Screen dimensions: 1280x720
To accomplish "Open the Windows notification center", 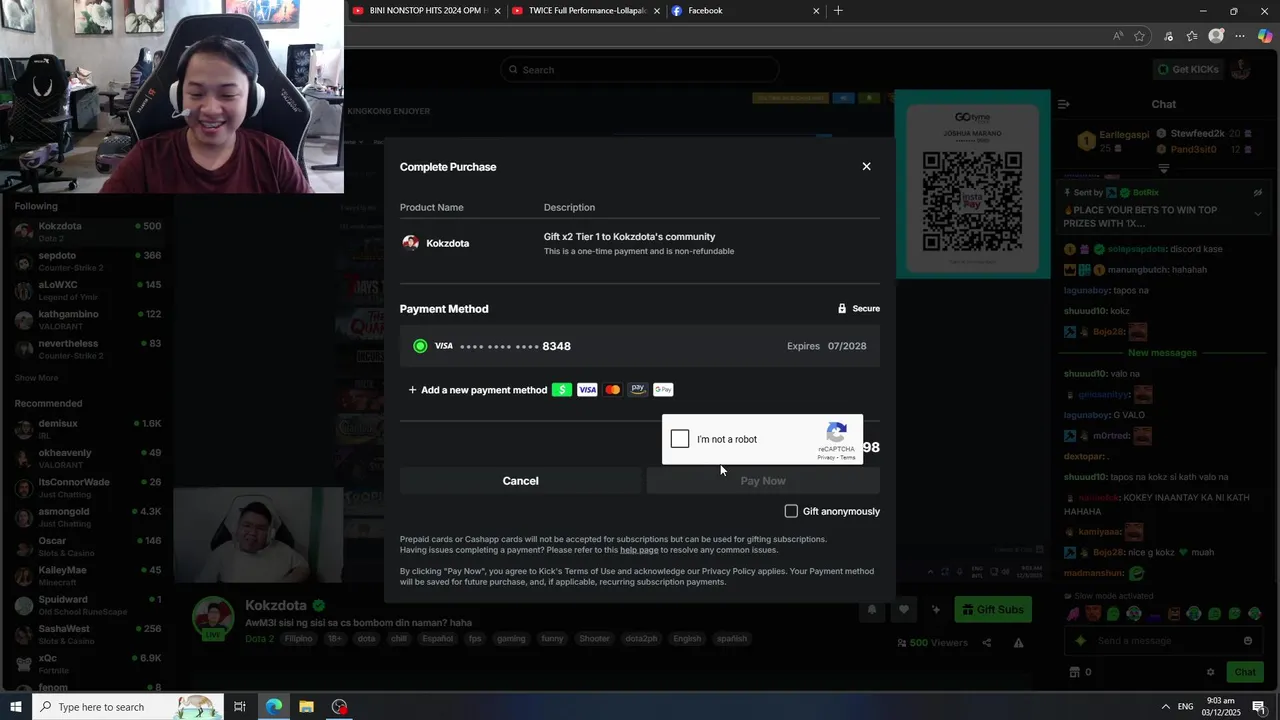I will [1259, 707].
